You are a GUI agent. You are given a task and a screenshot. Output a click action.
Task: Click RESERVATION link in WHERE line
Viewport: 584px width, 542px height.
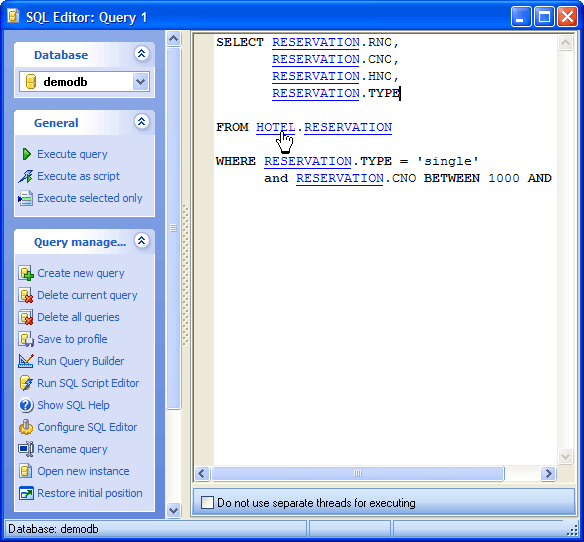click(308, 161)
